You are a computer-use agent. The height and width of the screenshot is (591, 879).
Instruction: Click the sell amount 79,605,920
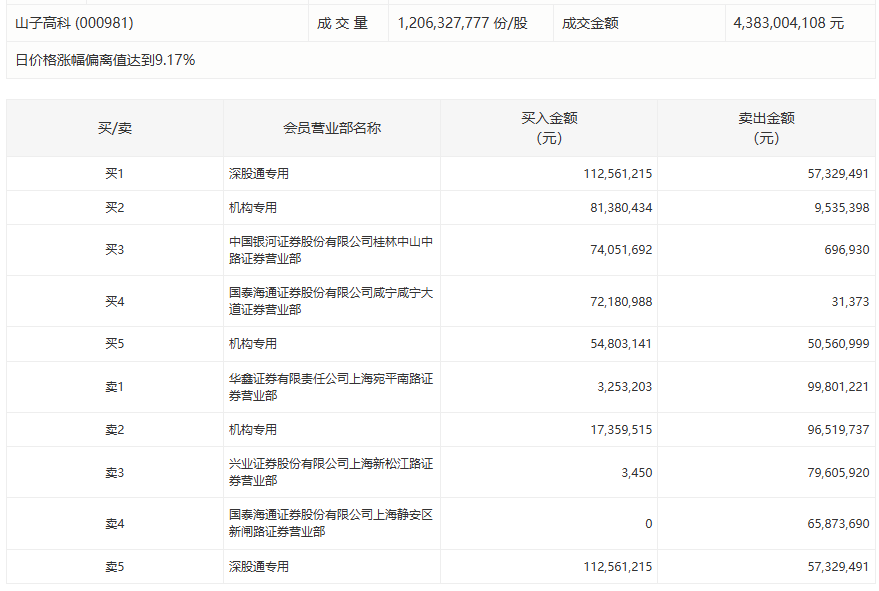click(838, 473)
